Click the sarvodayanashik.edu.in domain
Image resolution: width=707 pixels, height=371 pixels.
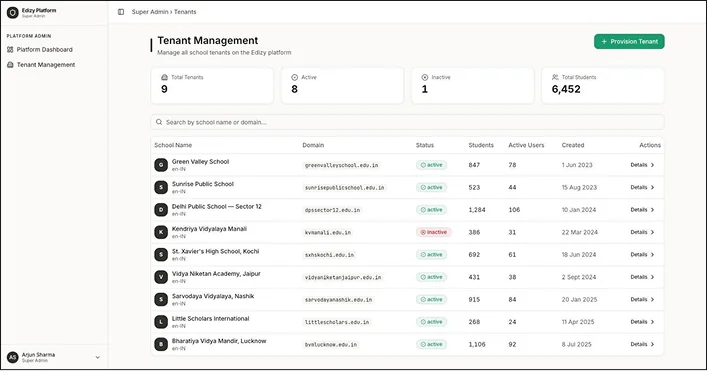coord(339,300)
